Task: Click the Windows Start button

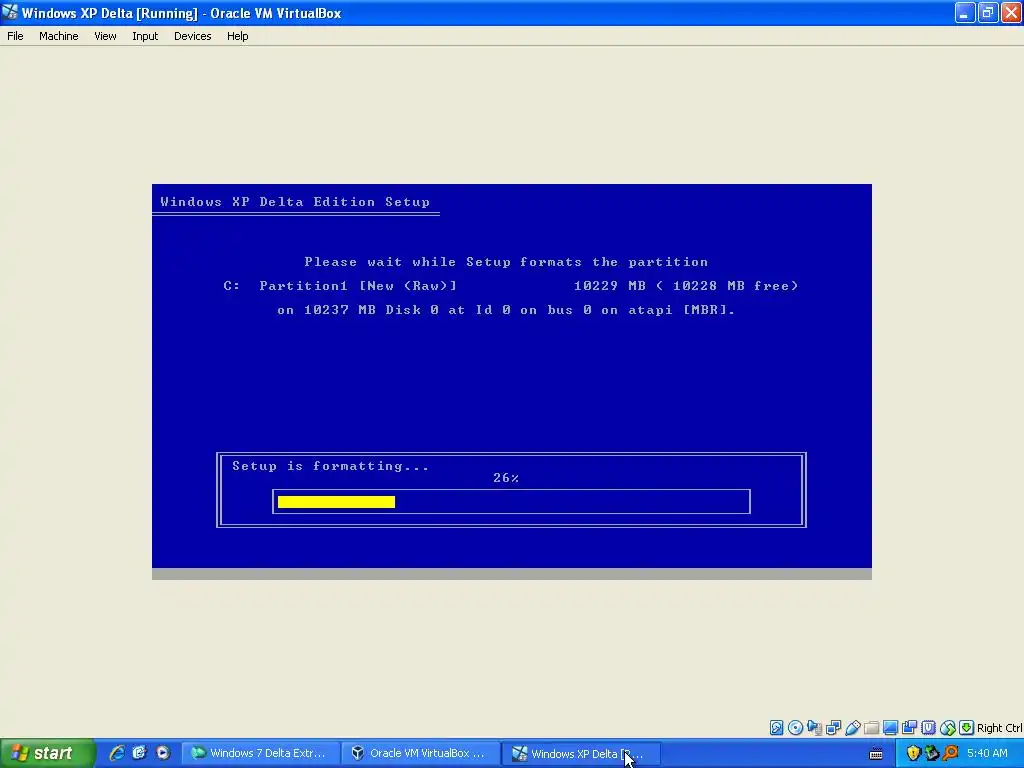Action: (47, 753)
